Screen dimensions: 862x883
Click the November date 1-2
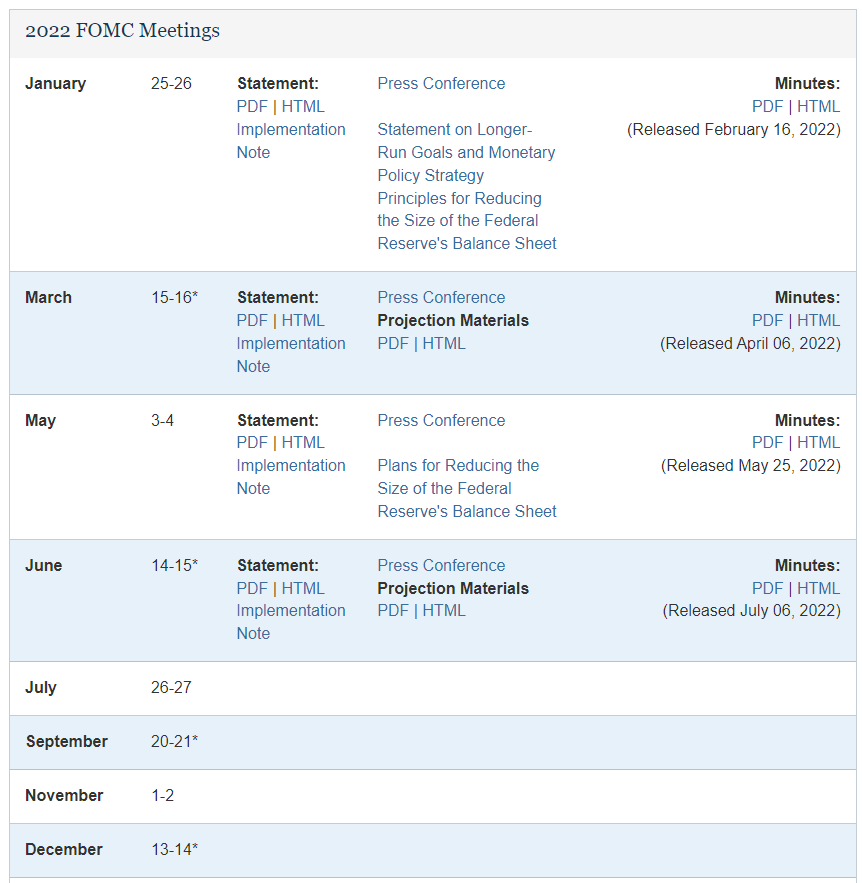[x=162, y=795]
